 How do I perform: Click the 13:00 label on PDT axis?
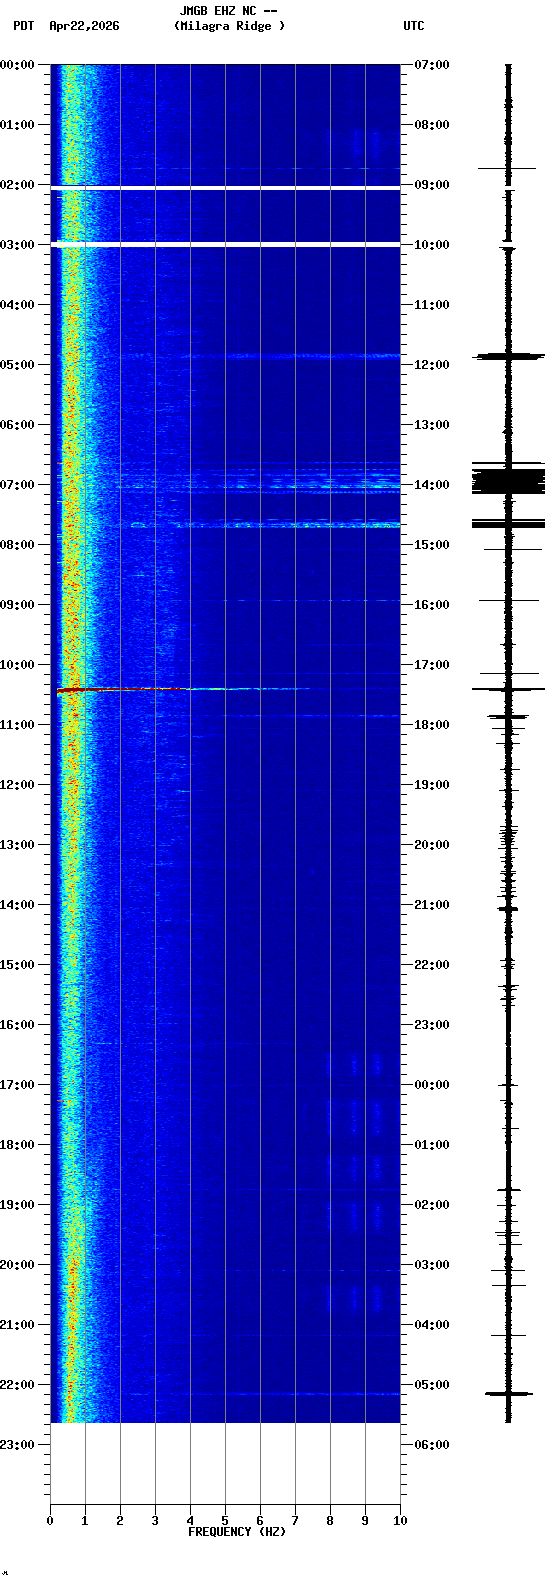tap(17, 845)
